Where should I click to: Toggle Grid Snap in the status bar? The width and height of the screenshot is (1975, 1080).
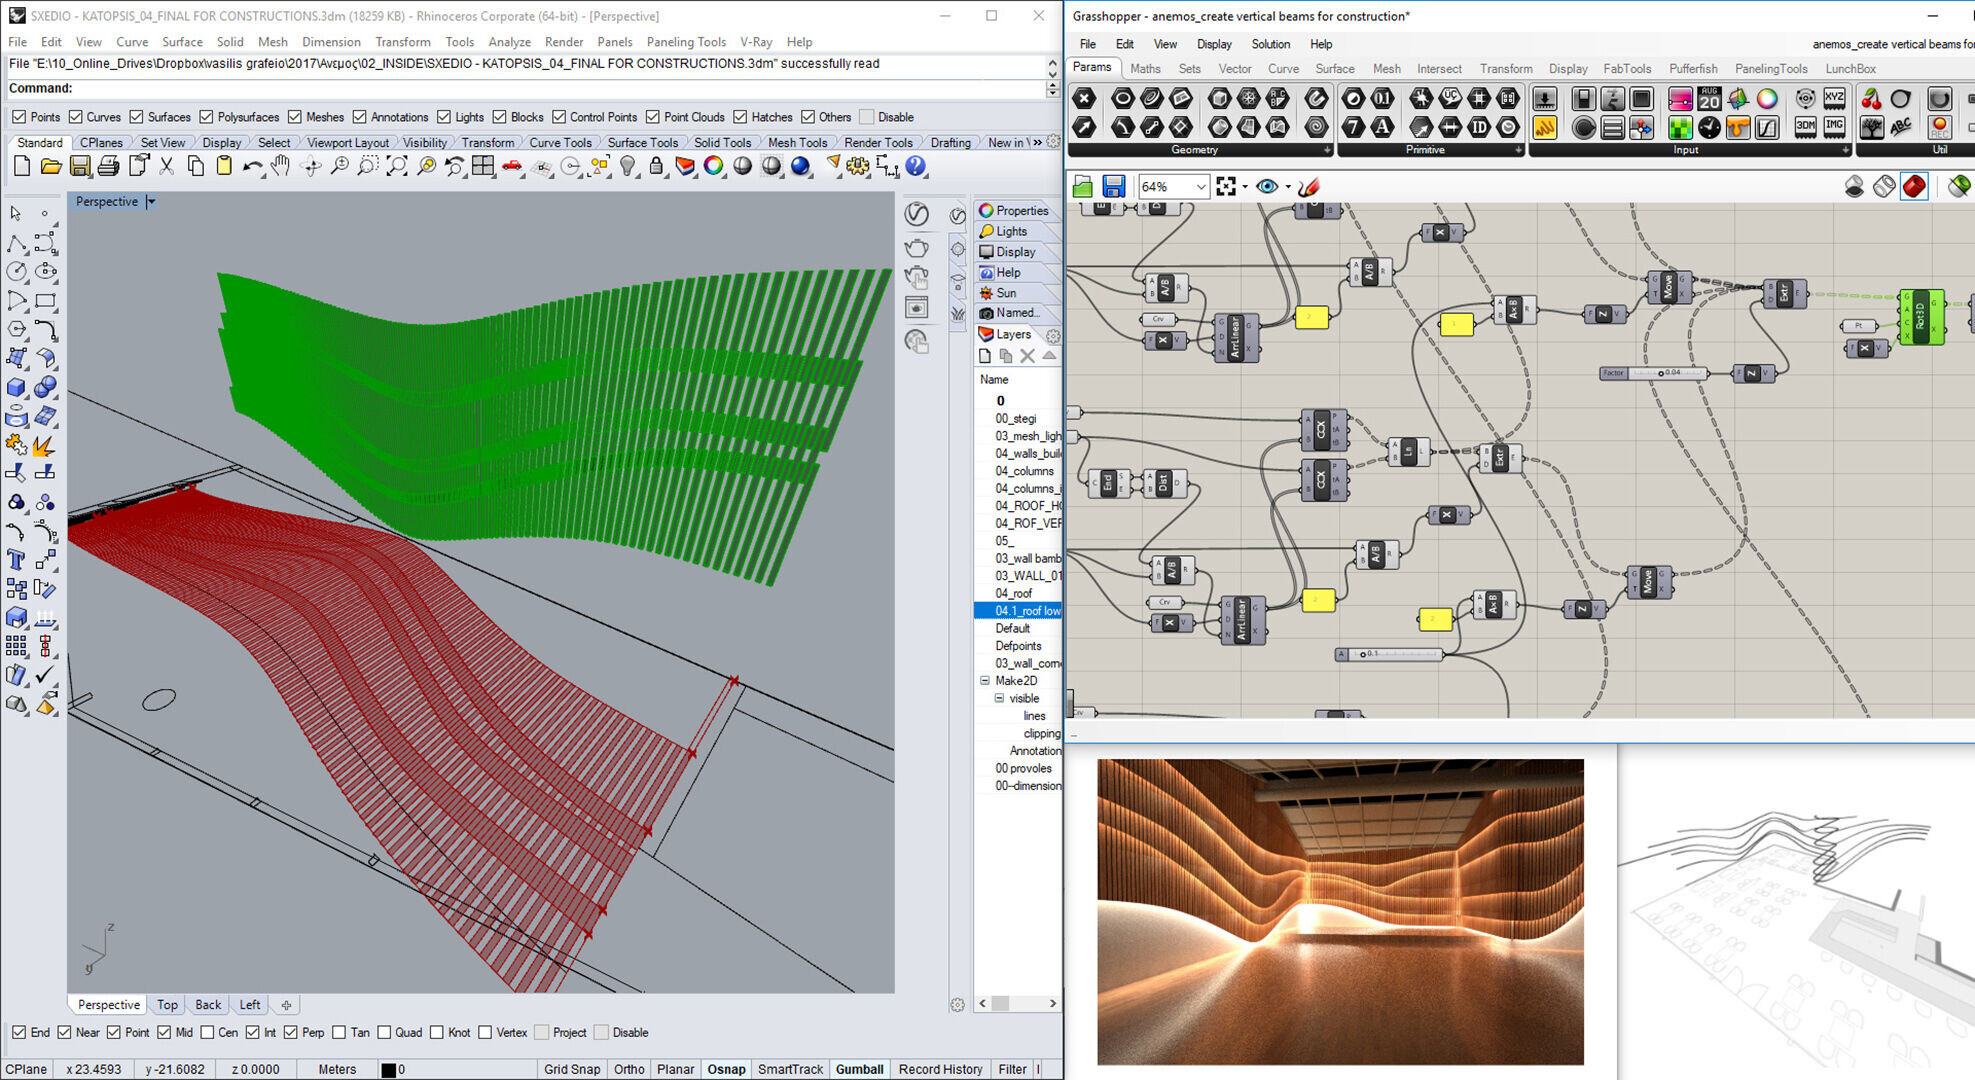click(572, 1069)
